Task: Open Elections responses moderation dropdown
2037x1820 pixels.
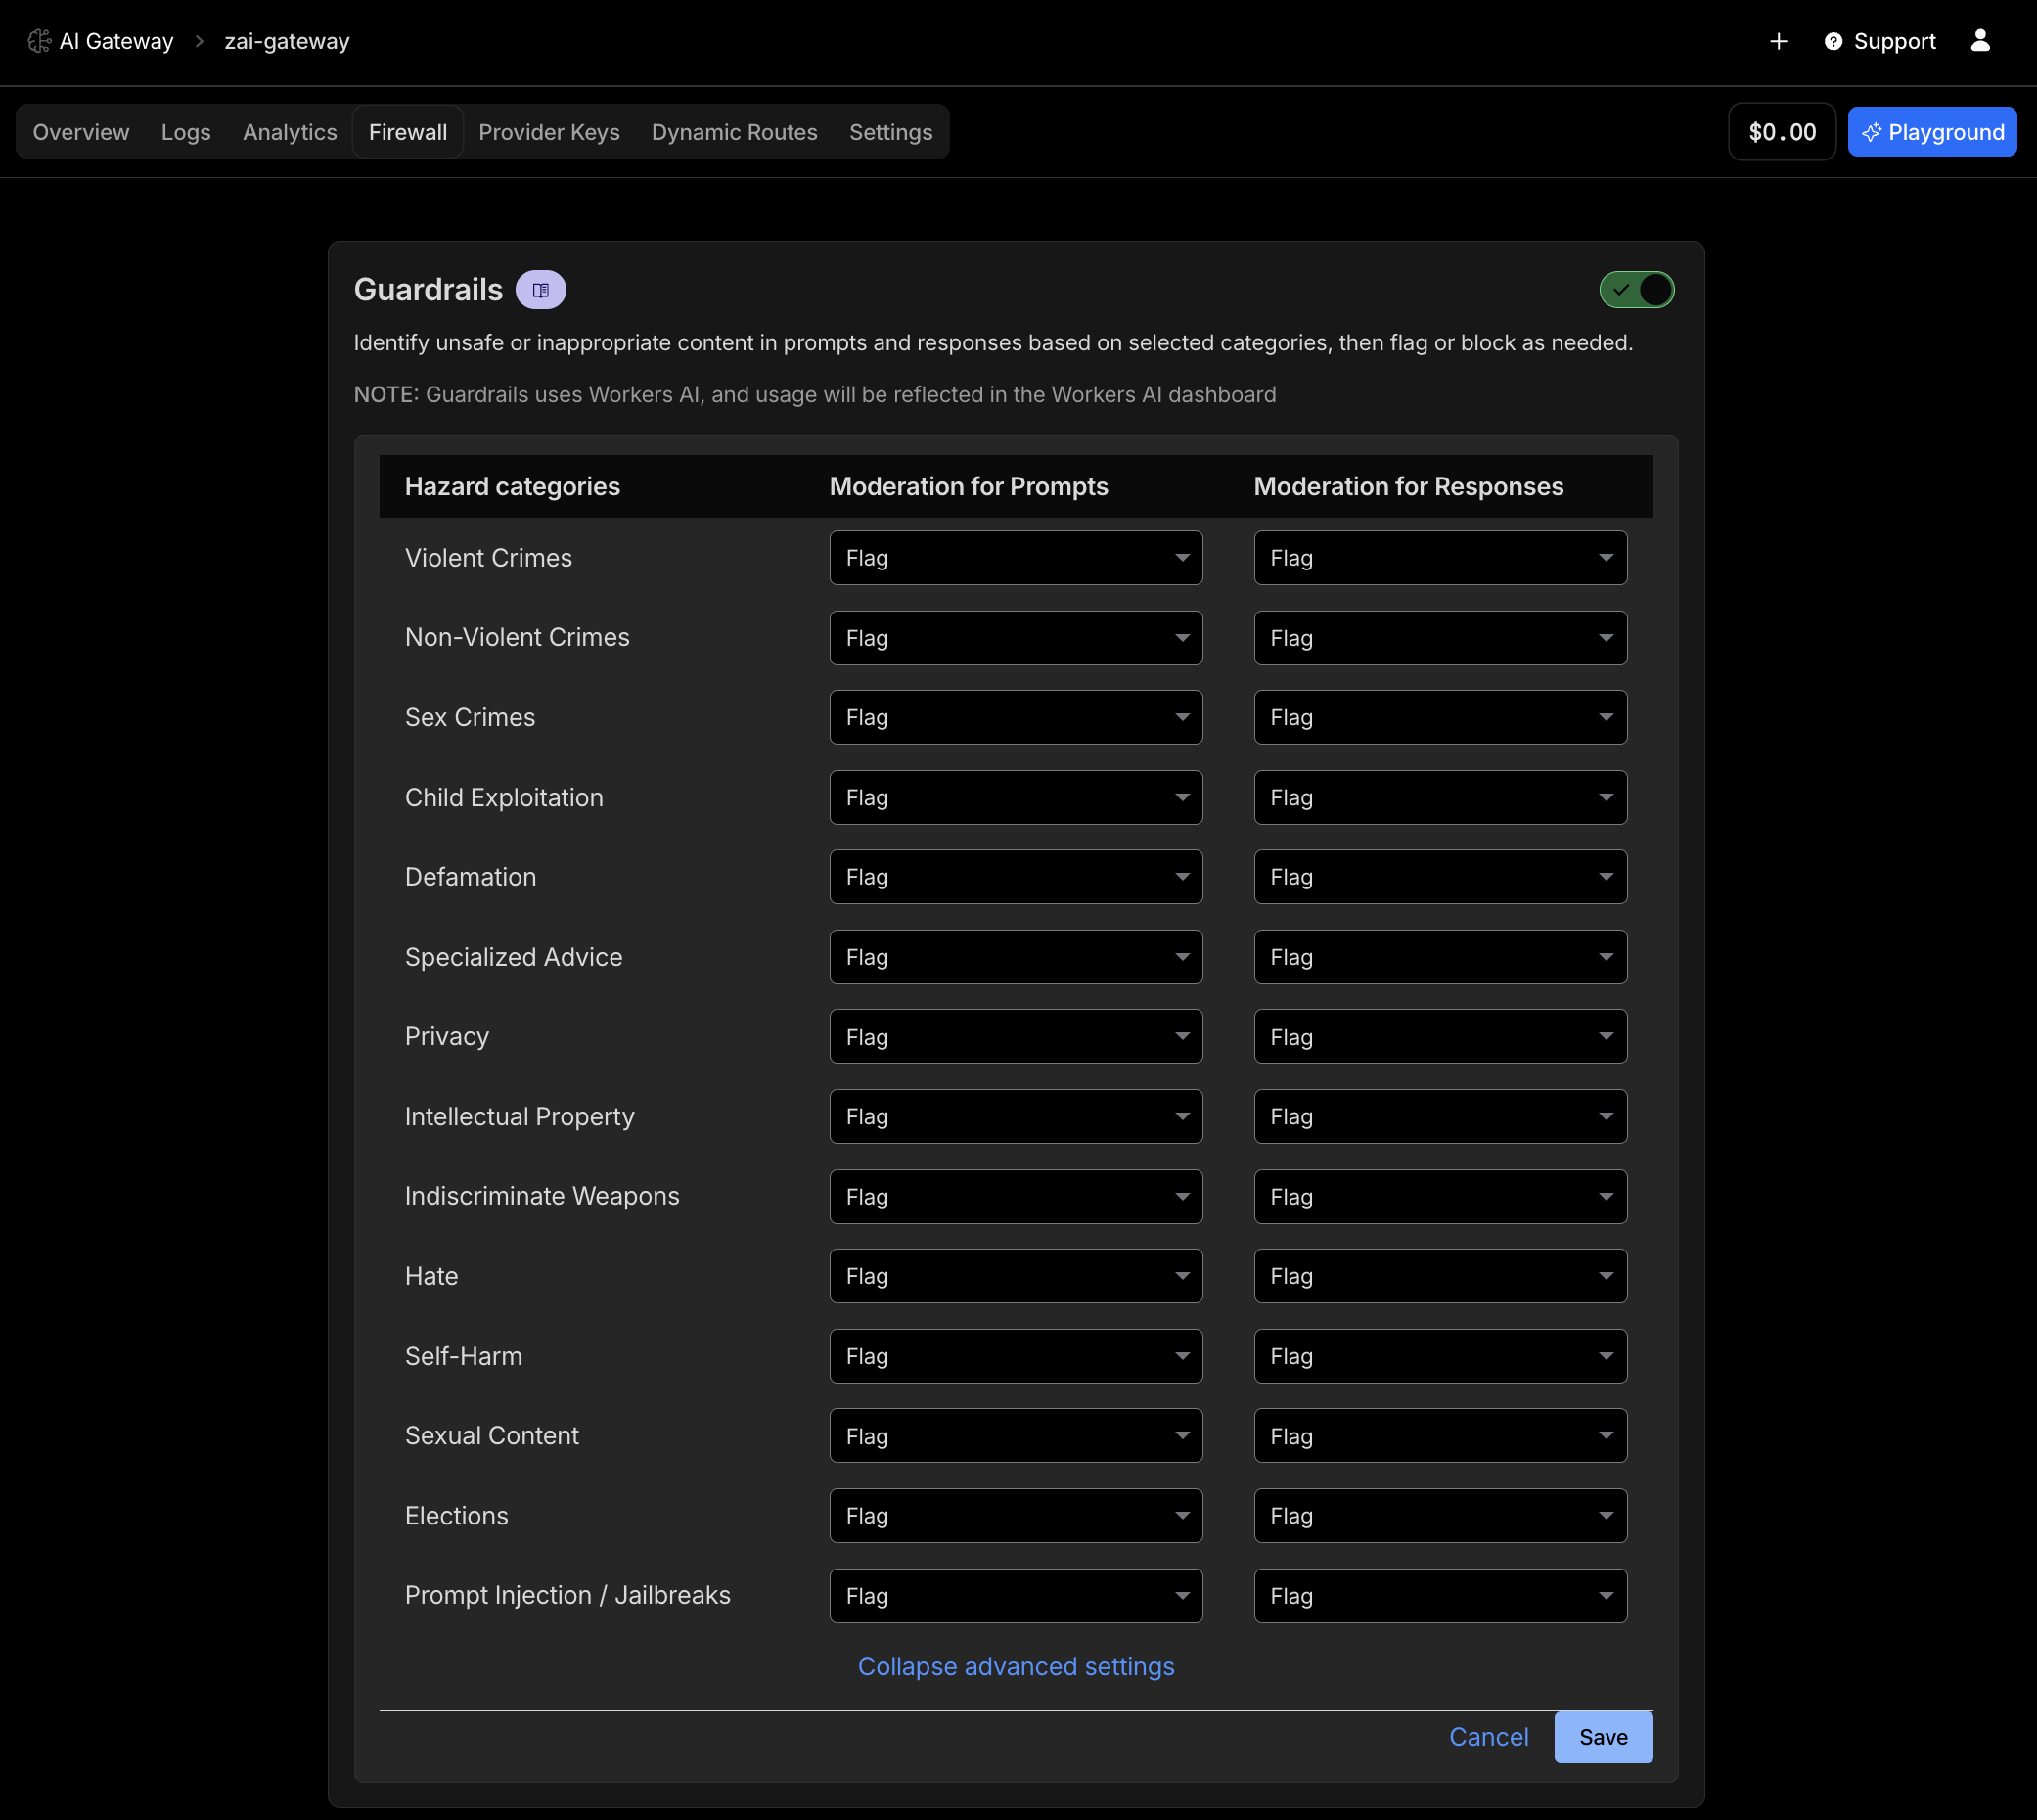Action: pos(1440,1516)
